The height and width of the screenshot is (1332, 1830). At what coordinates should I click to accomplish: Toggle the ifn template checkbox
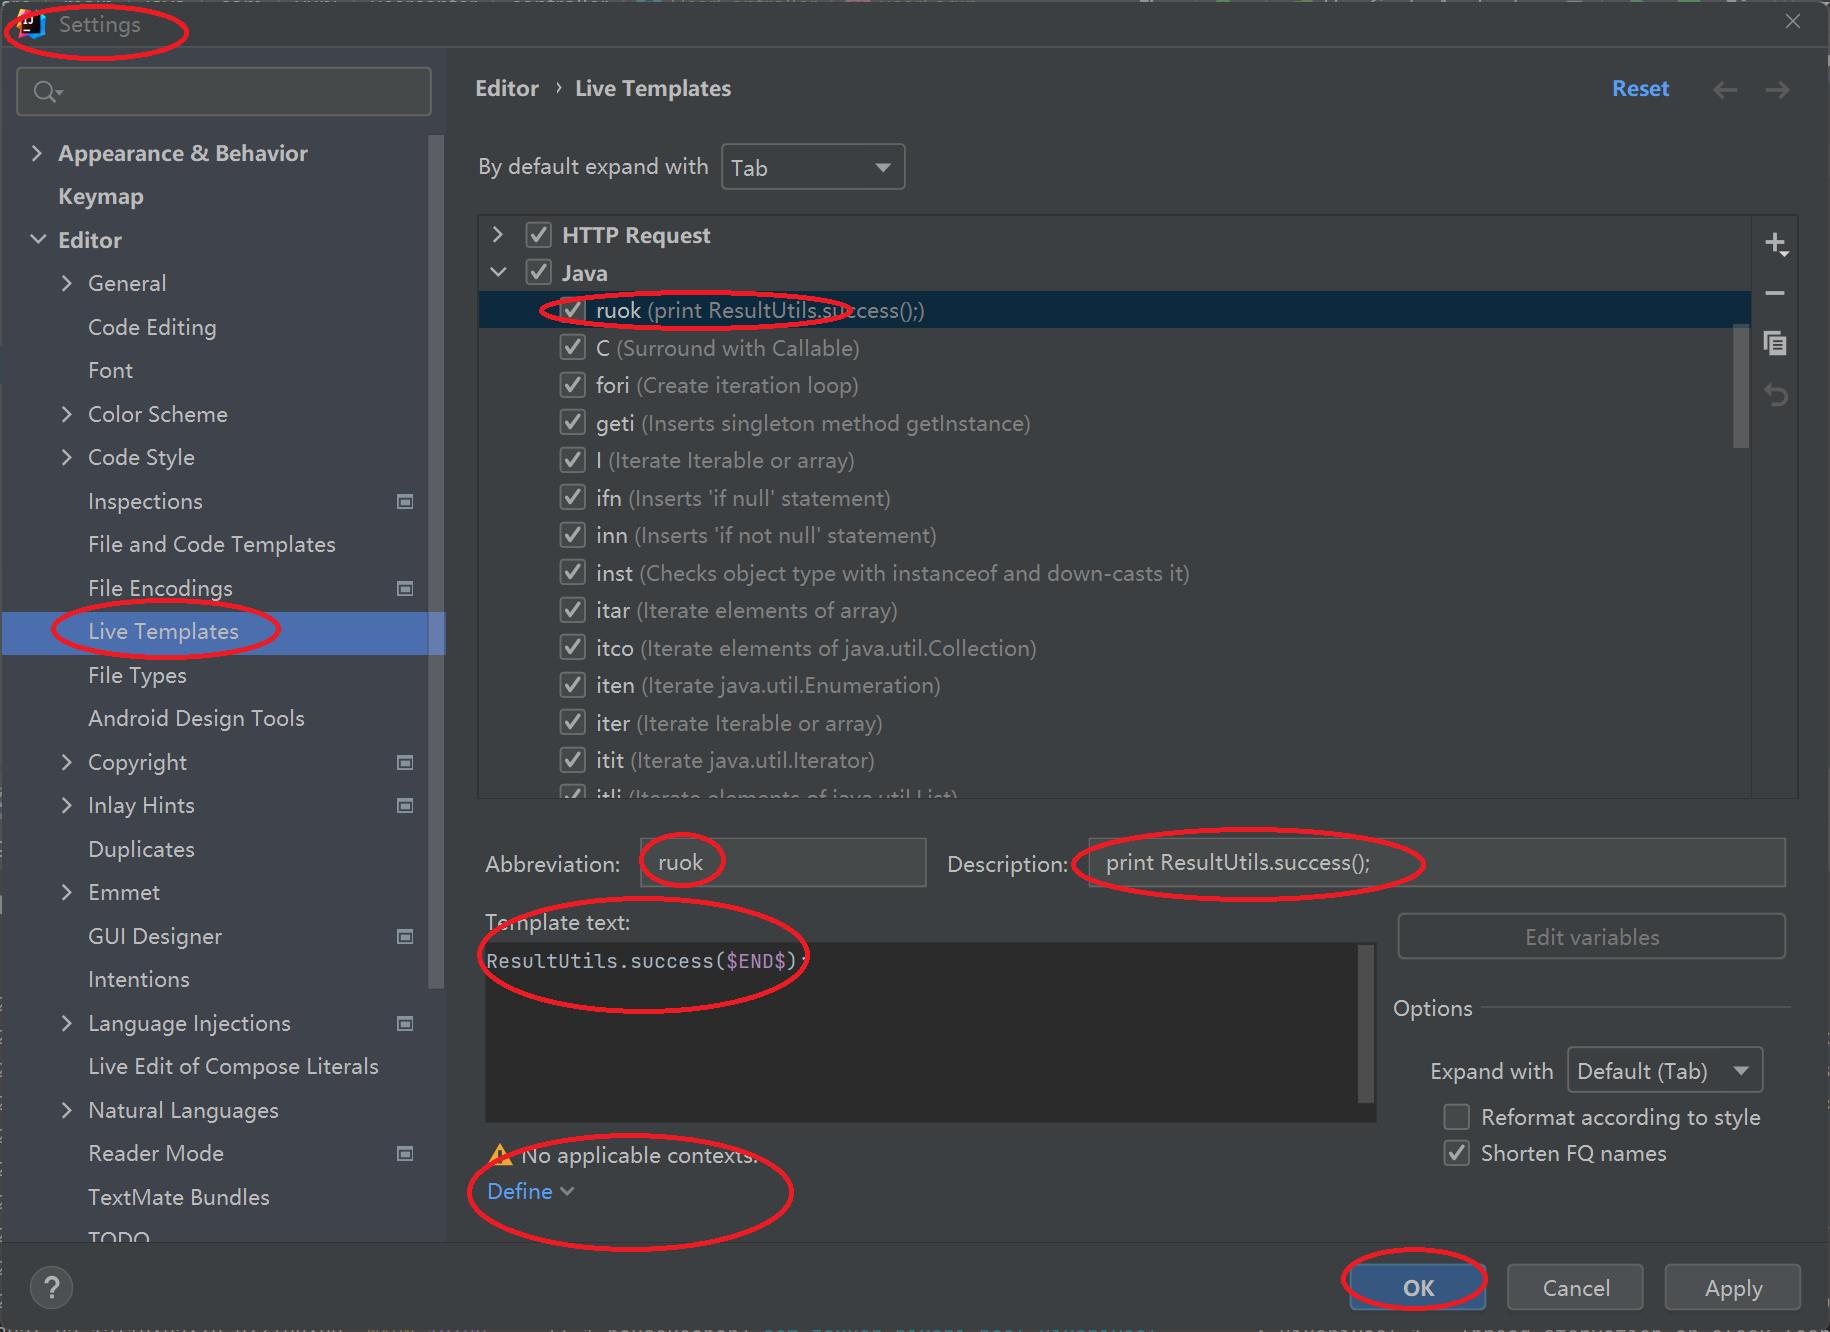(572, 497)
